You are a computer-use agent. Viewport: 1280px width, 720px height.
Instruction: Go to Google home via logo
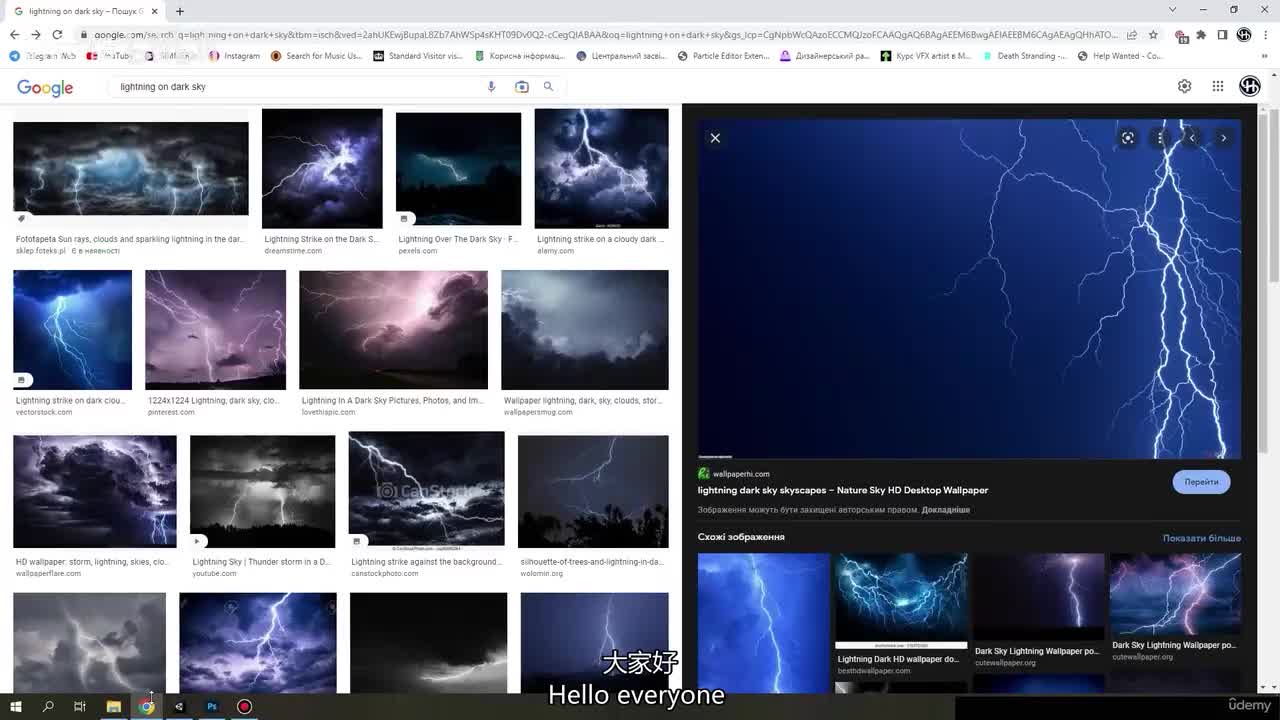tap(45, 88)
